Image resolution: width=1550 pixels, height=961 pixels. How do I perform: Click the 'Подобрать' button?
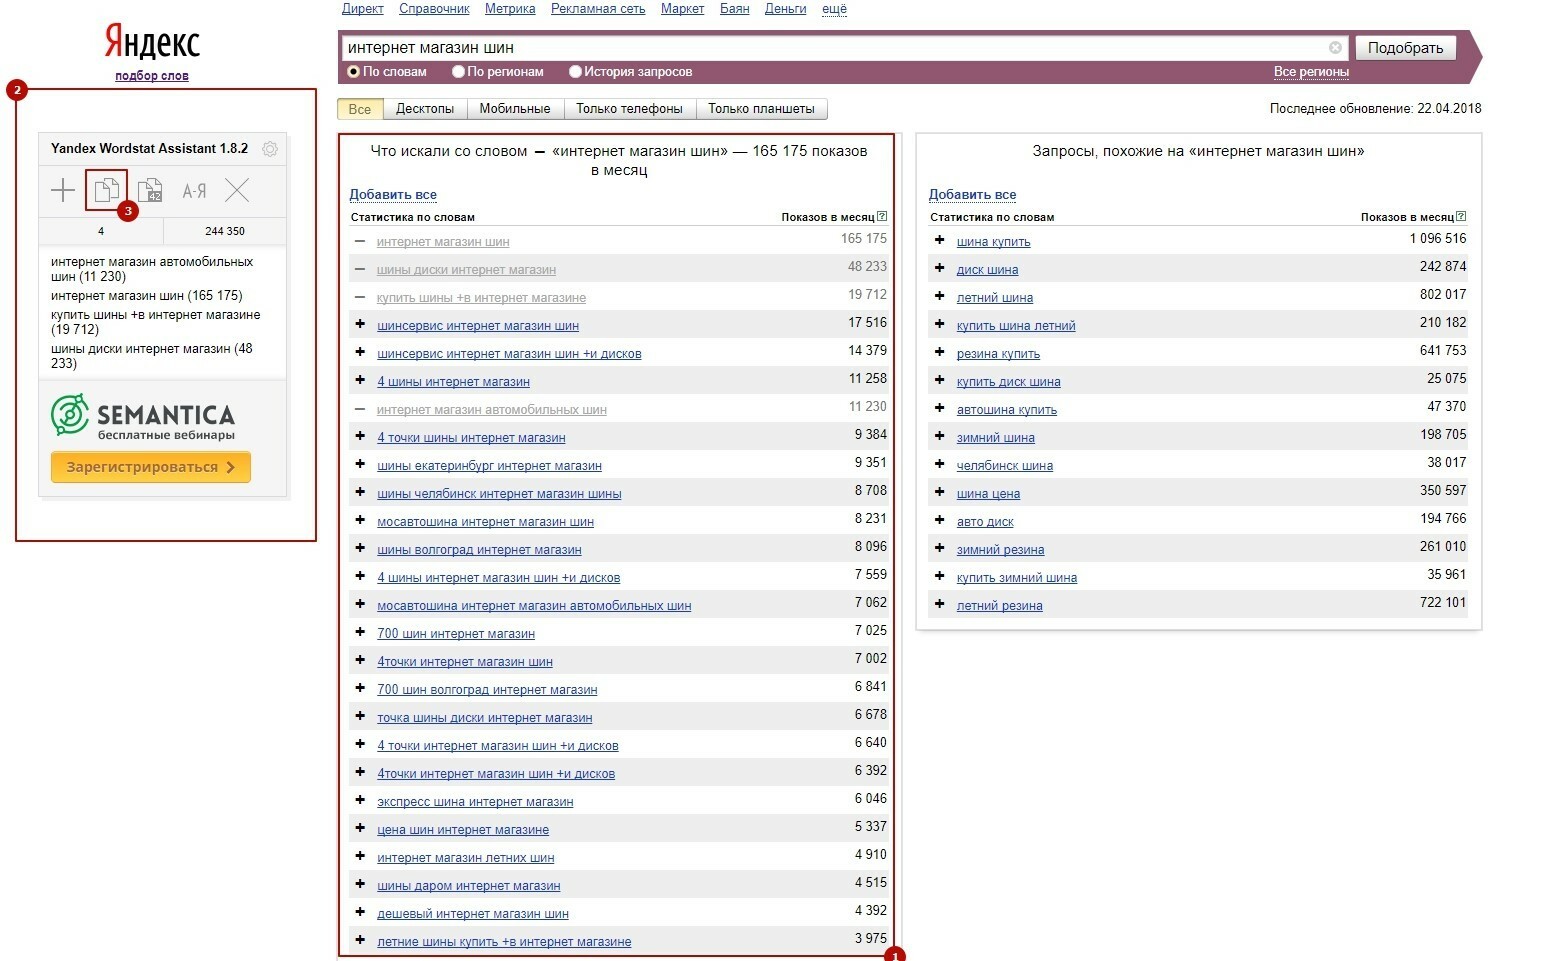click(1405, 48)
